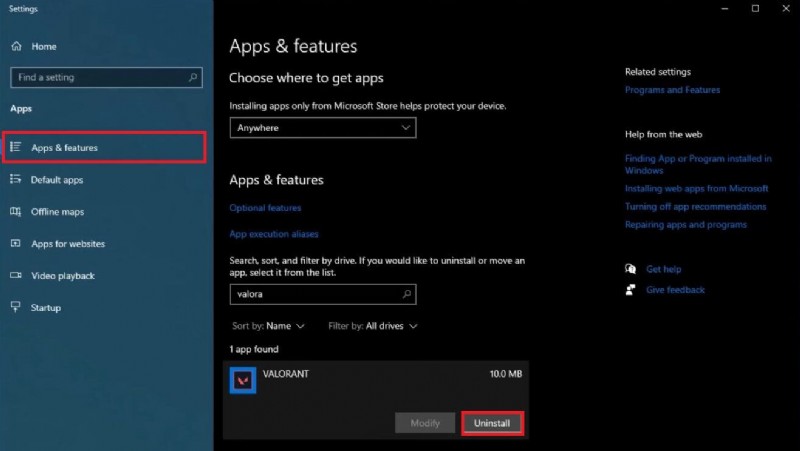Click the Find a setting search field
Viewport: 800px width, 451px height.
(106, 78)
